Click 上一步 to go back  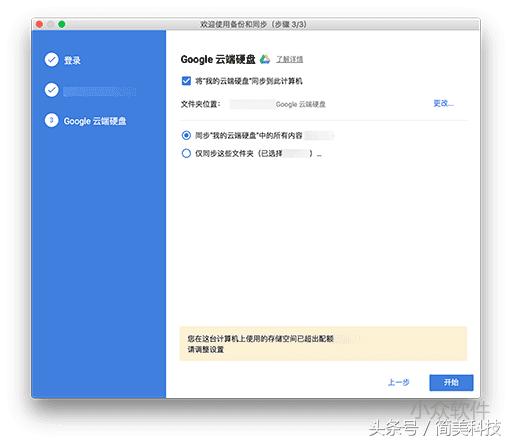tap(399, 382)
